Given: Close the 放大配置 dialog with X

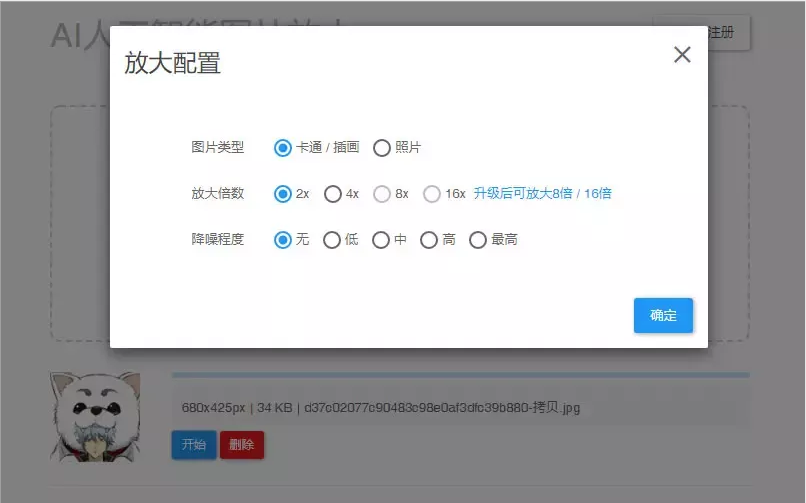Looking at the screenshot, I should 682,54.
